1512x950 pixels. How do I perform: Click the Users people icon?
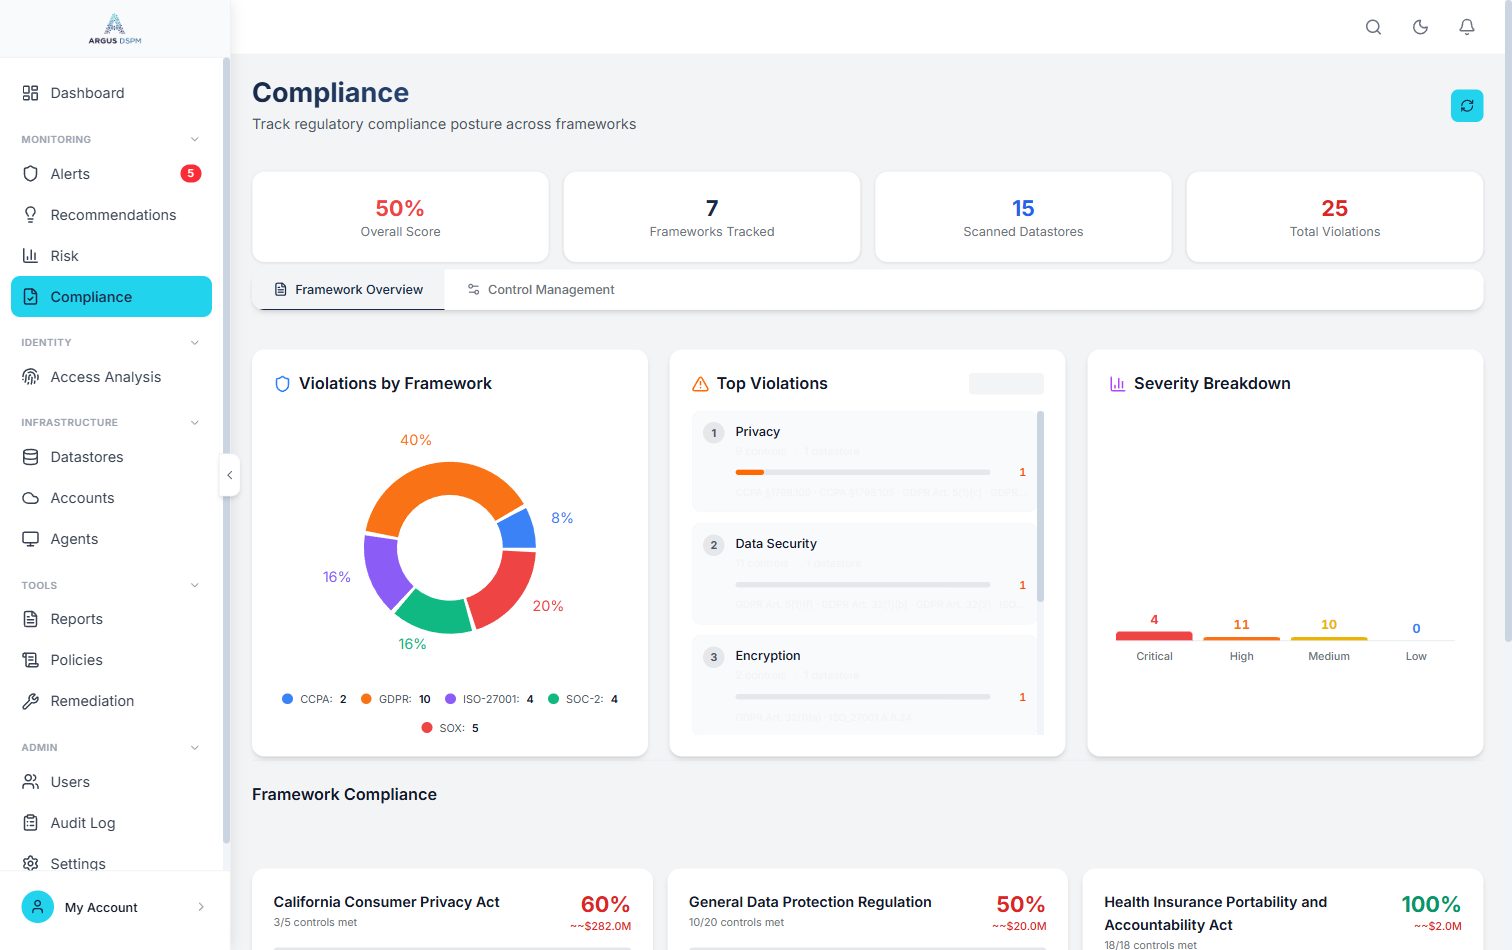31,782
